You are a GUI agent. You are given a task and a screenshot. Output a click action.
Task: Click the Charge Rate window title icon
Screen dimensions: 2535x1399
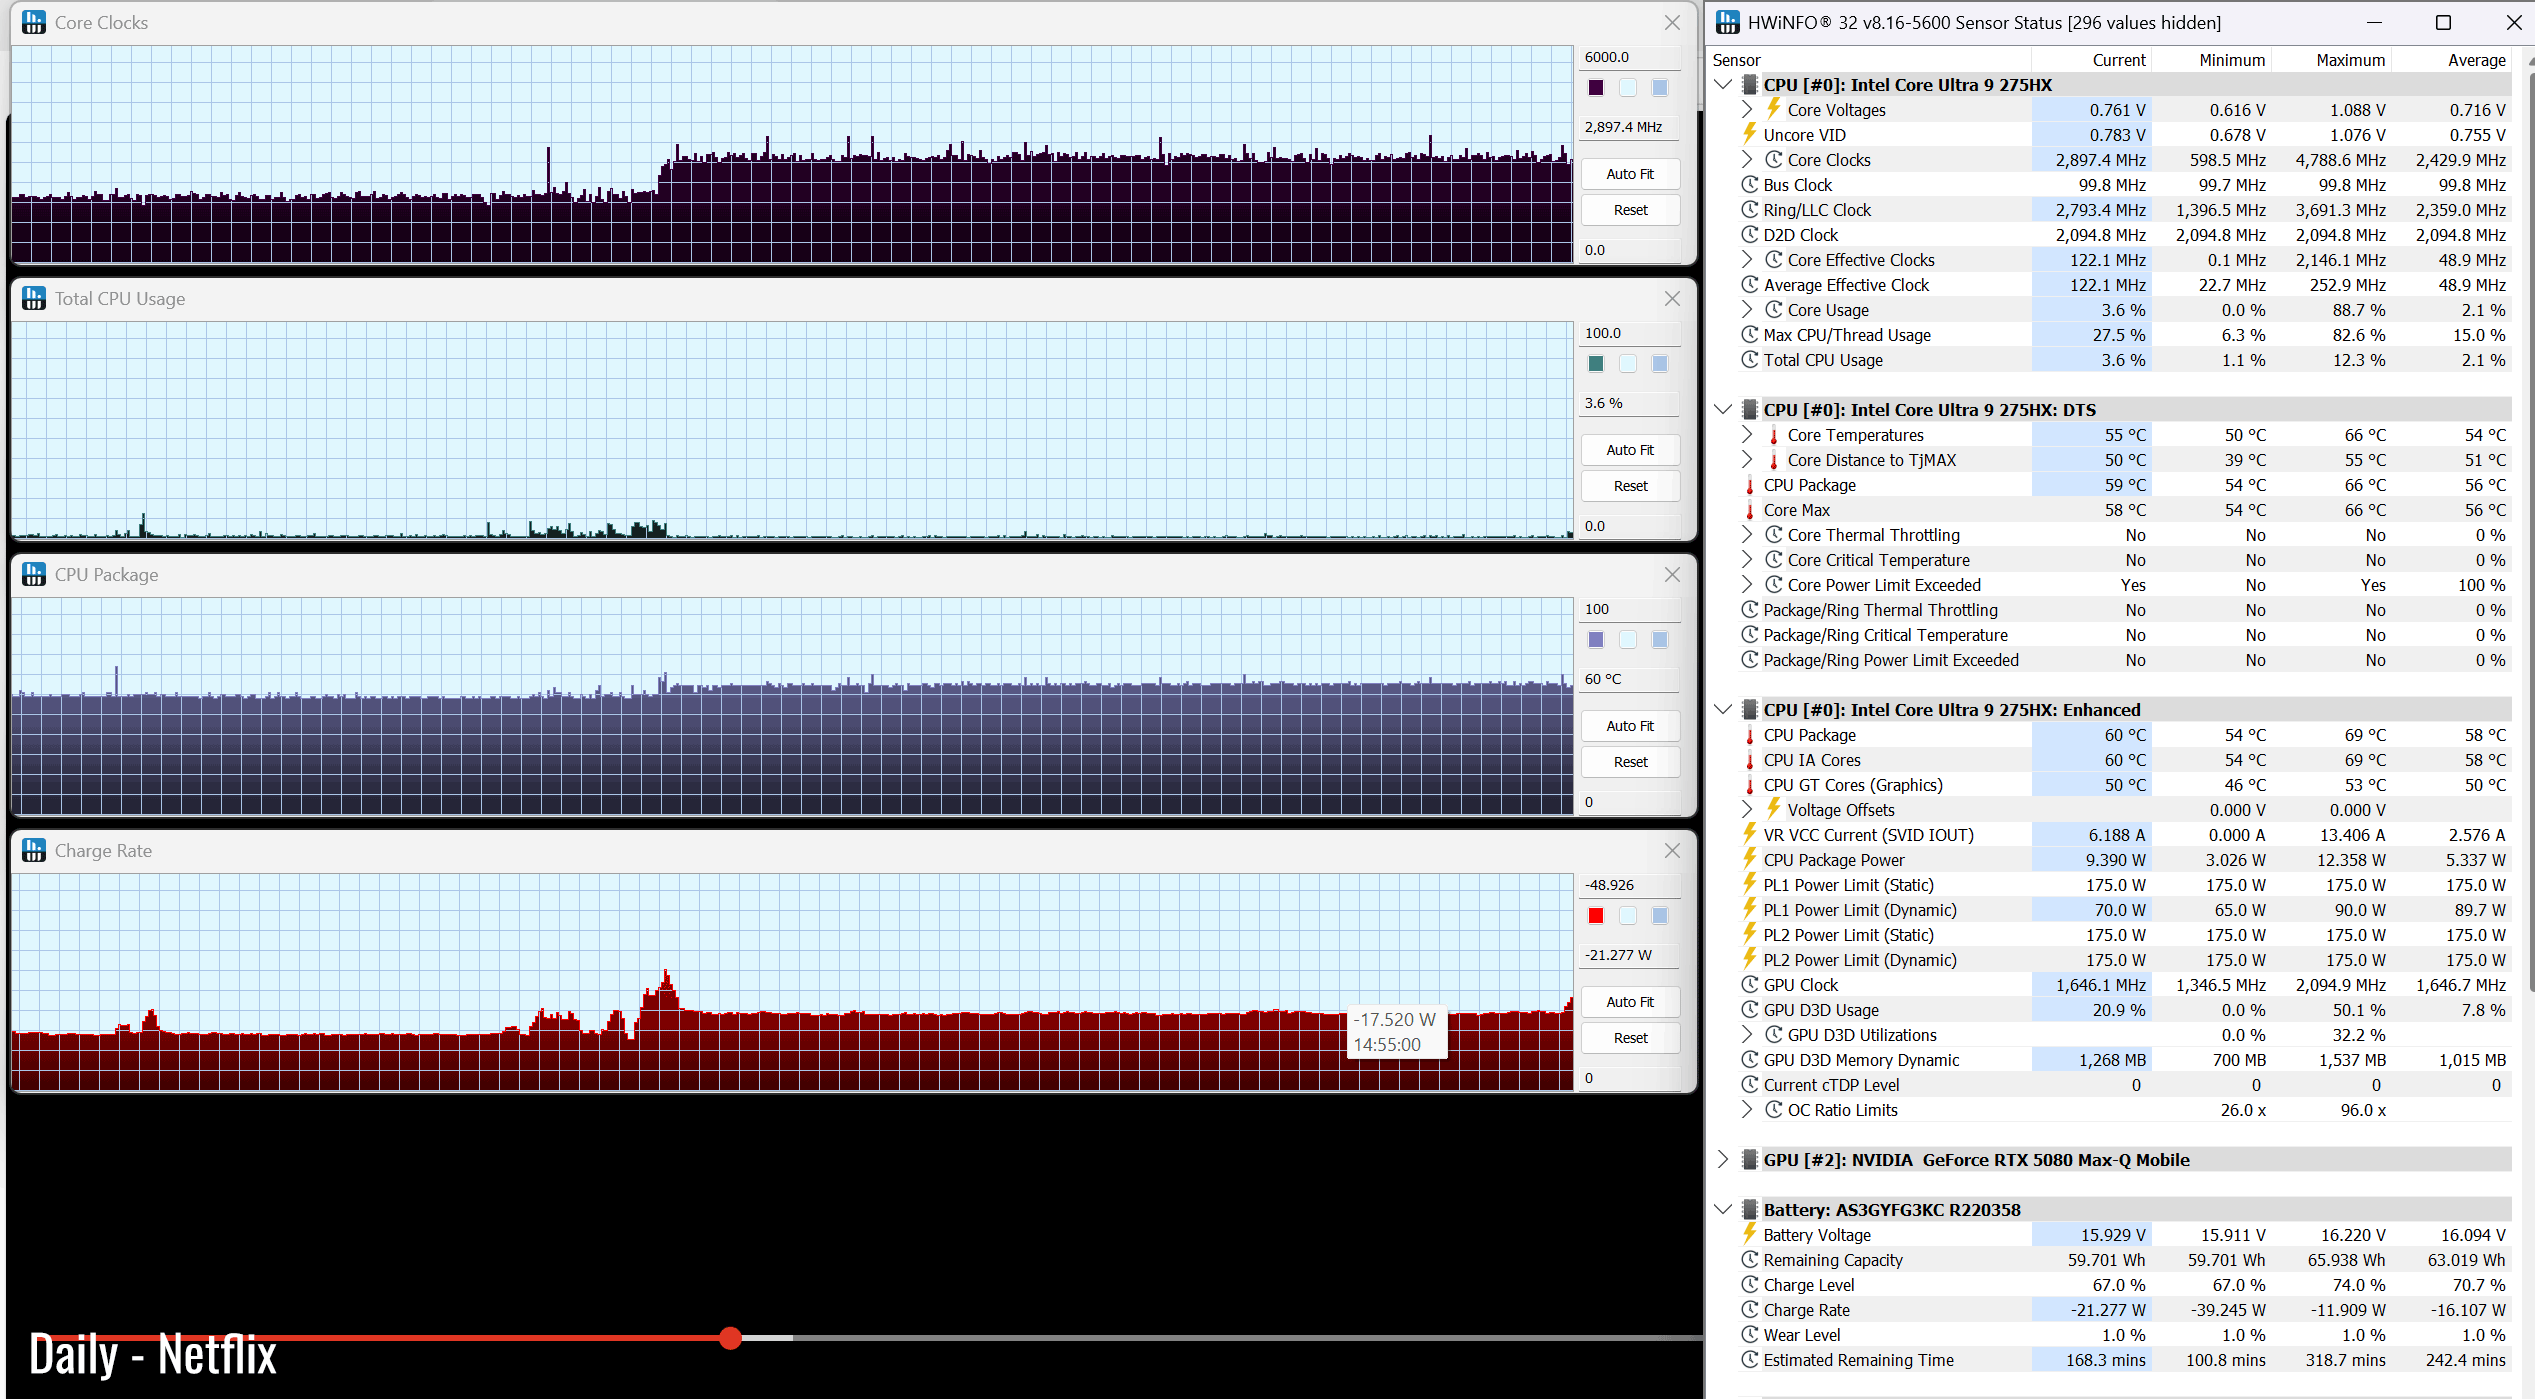pyautogui.click(x=34, y=850)
